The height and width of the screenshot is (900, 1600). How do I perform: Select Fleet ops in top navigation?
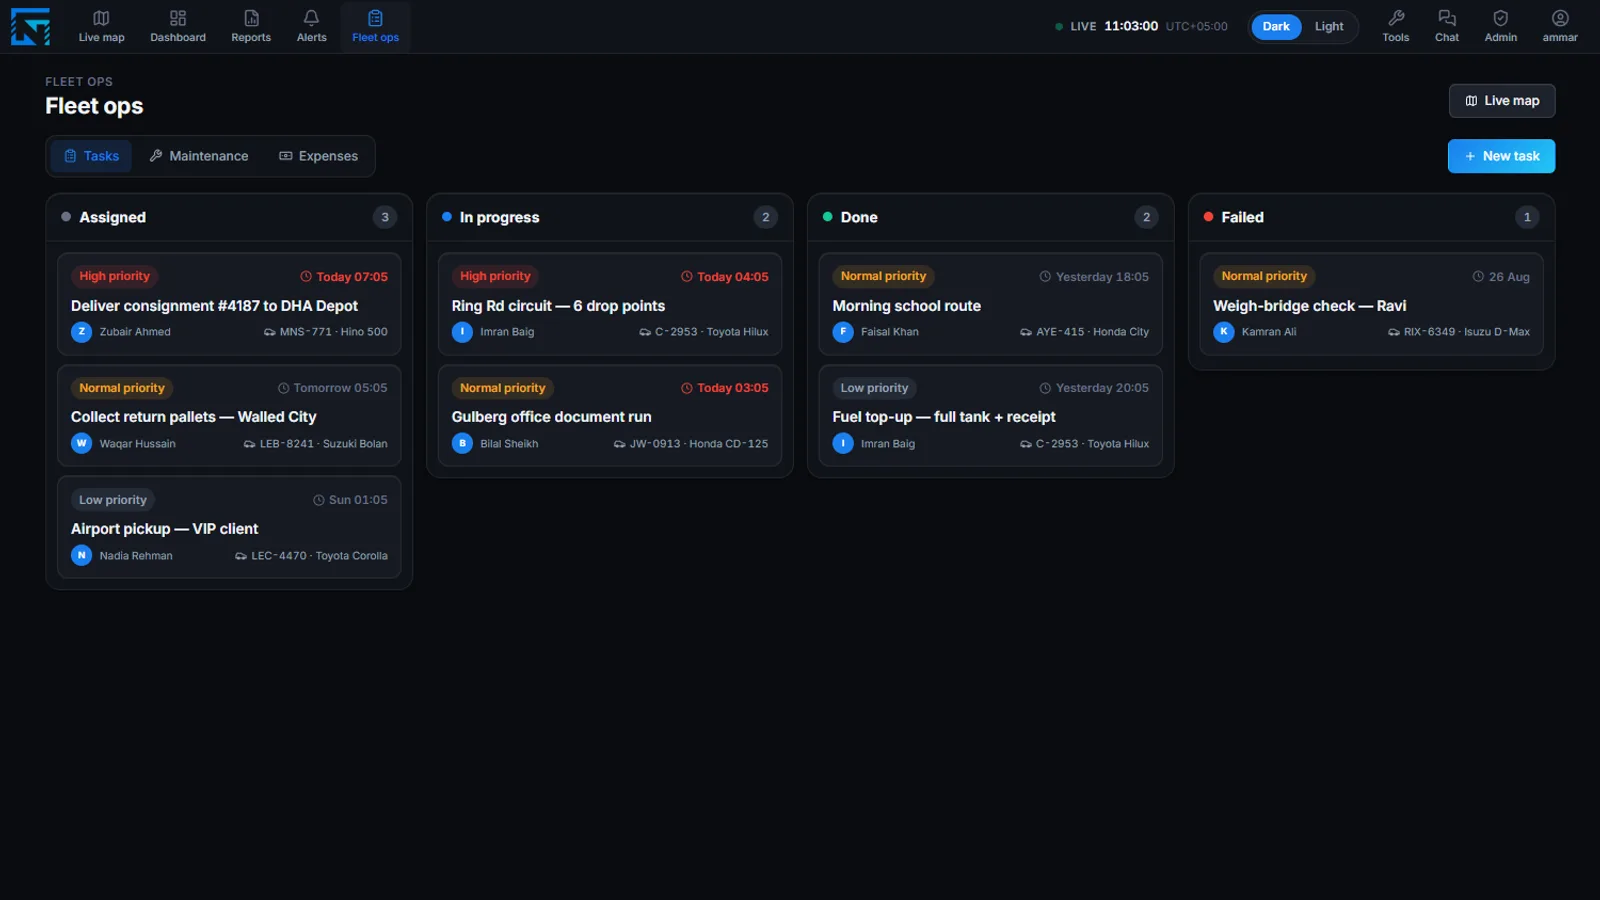point(375,27)
